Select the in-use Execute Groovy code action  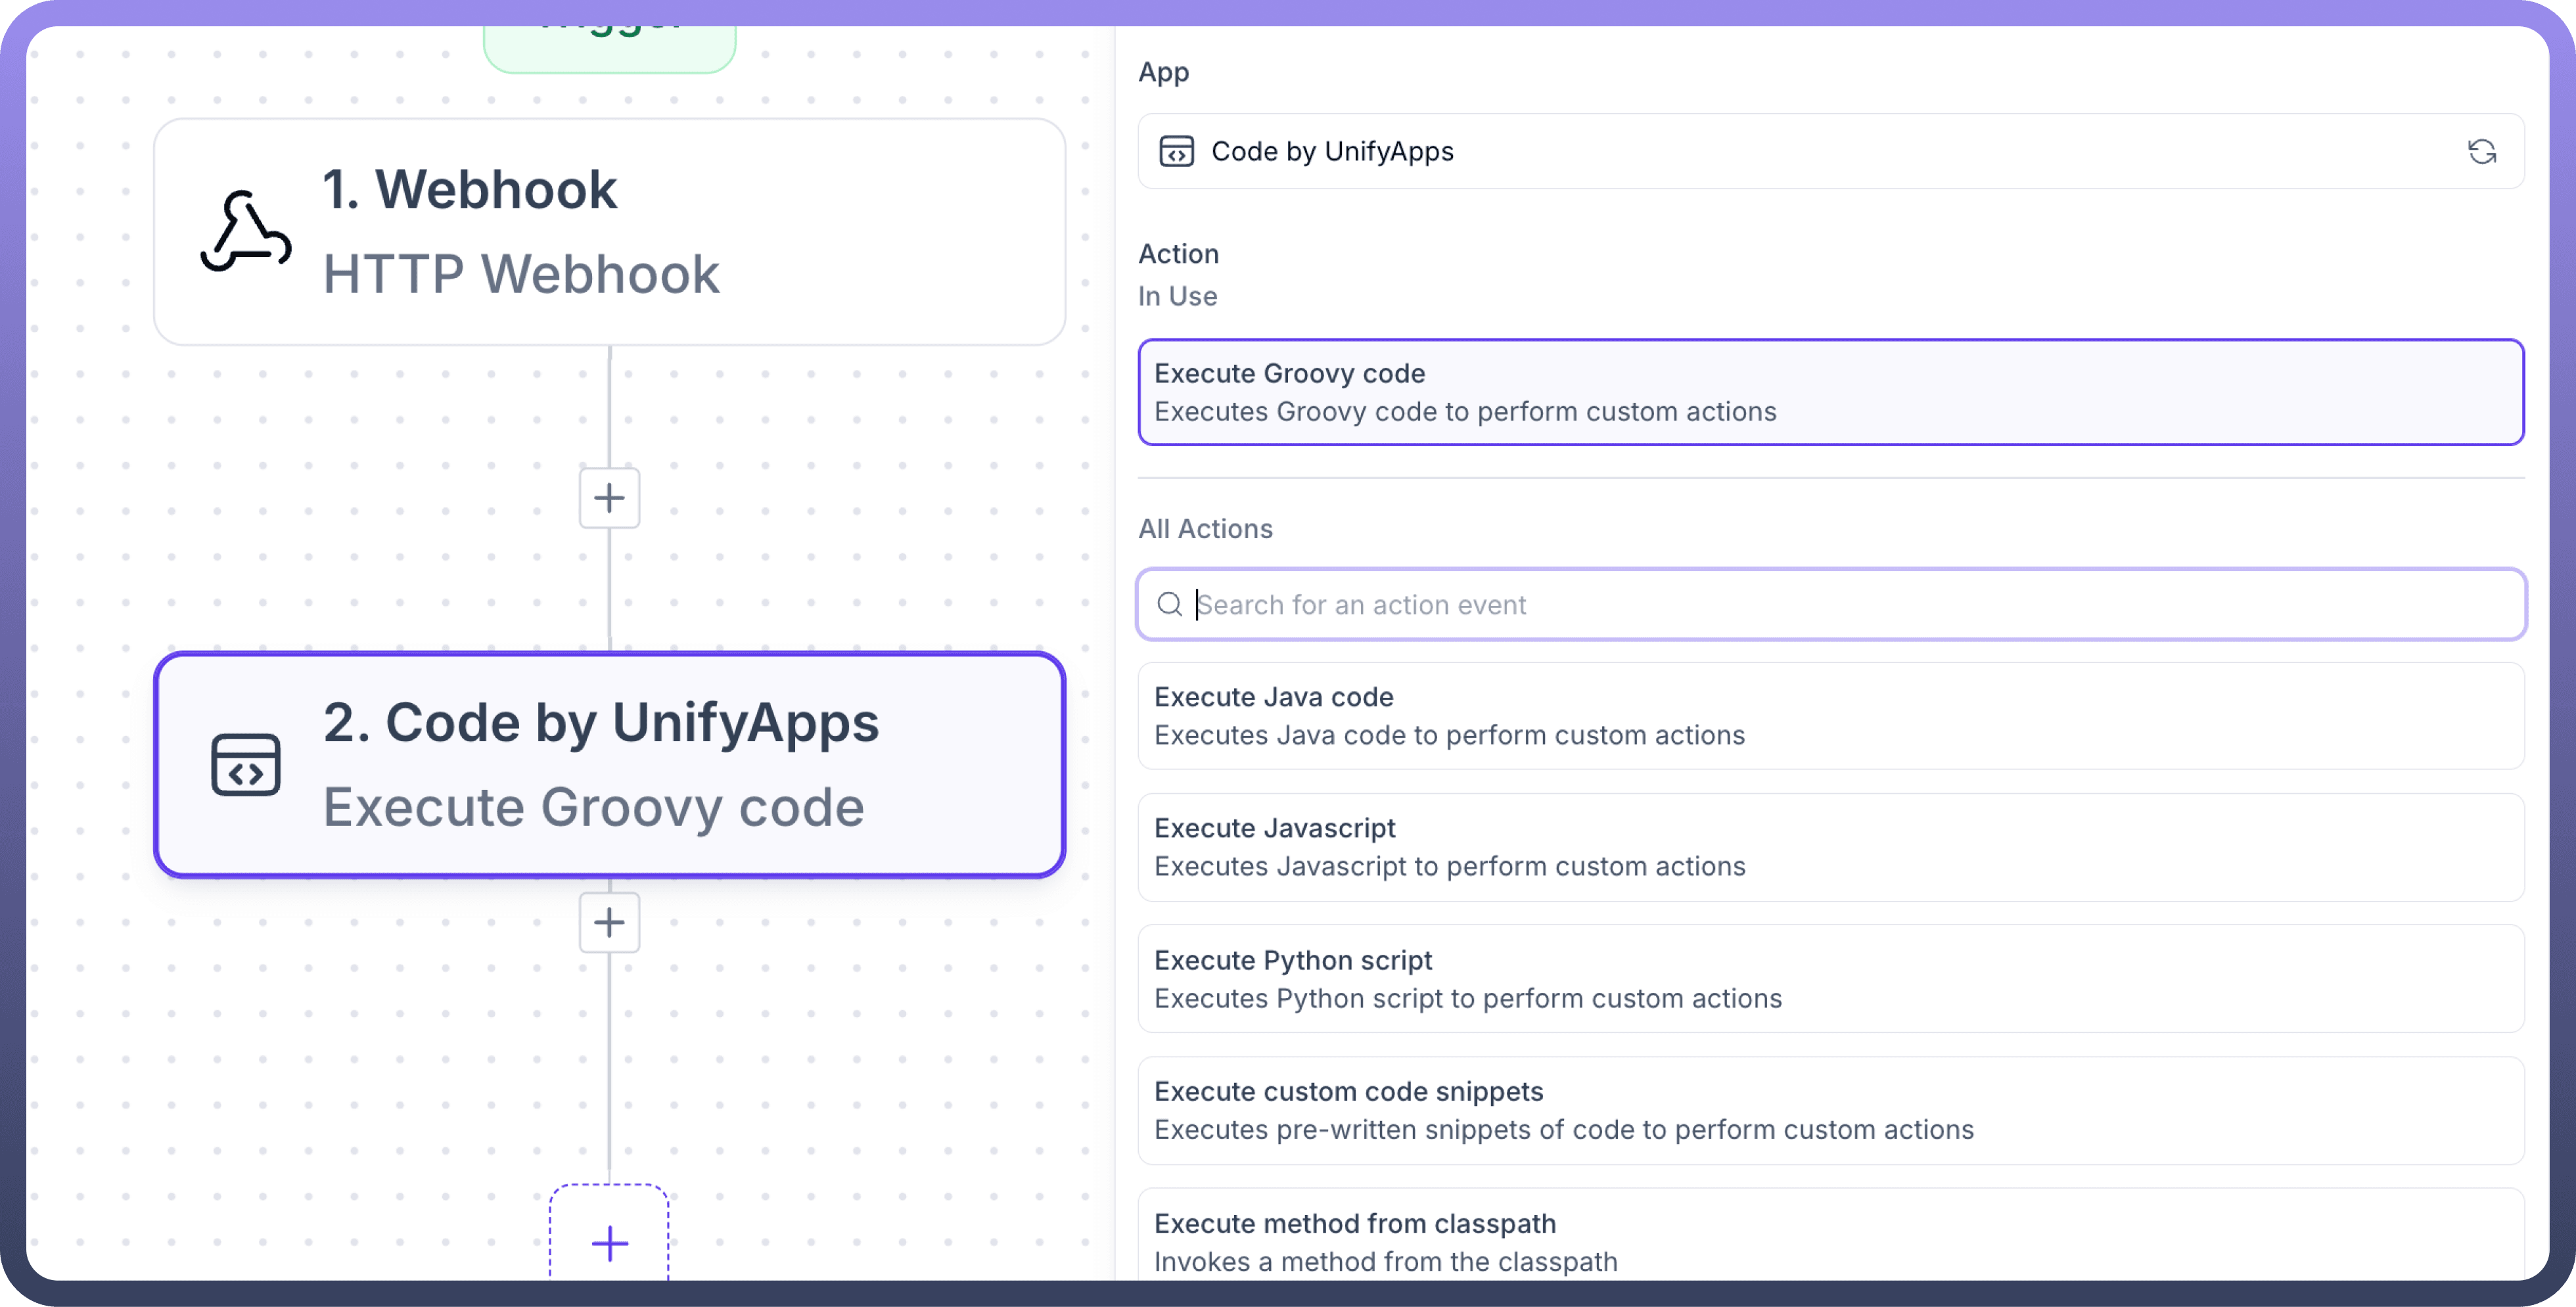point(1830,392)
